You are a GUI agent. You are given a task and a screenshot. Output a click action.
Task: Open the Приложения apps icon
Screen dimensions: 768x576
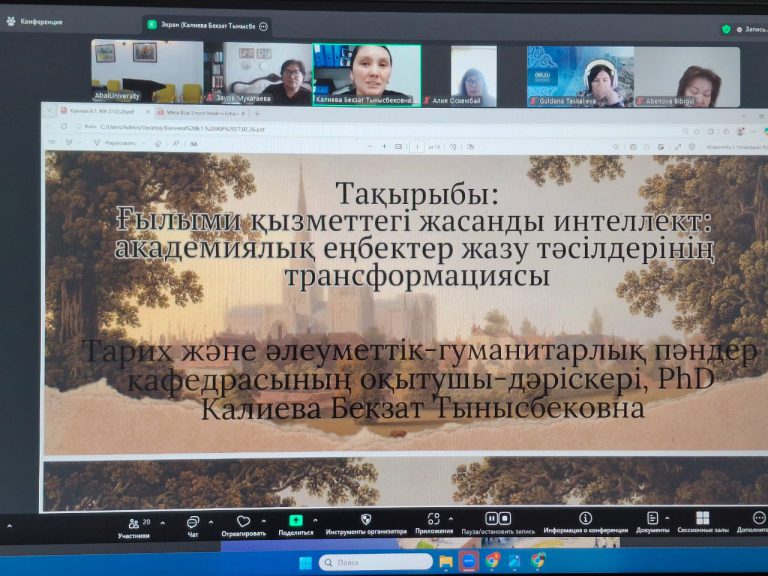[x=433, y=520]
